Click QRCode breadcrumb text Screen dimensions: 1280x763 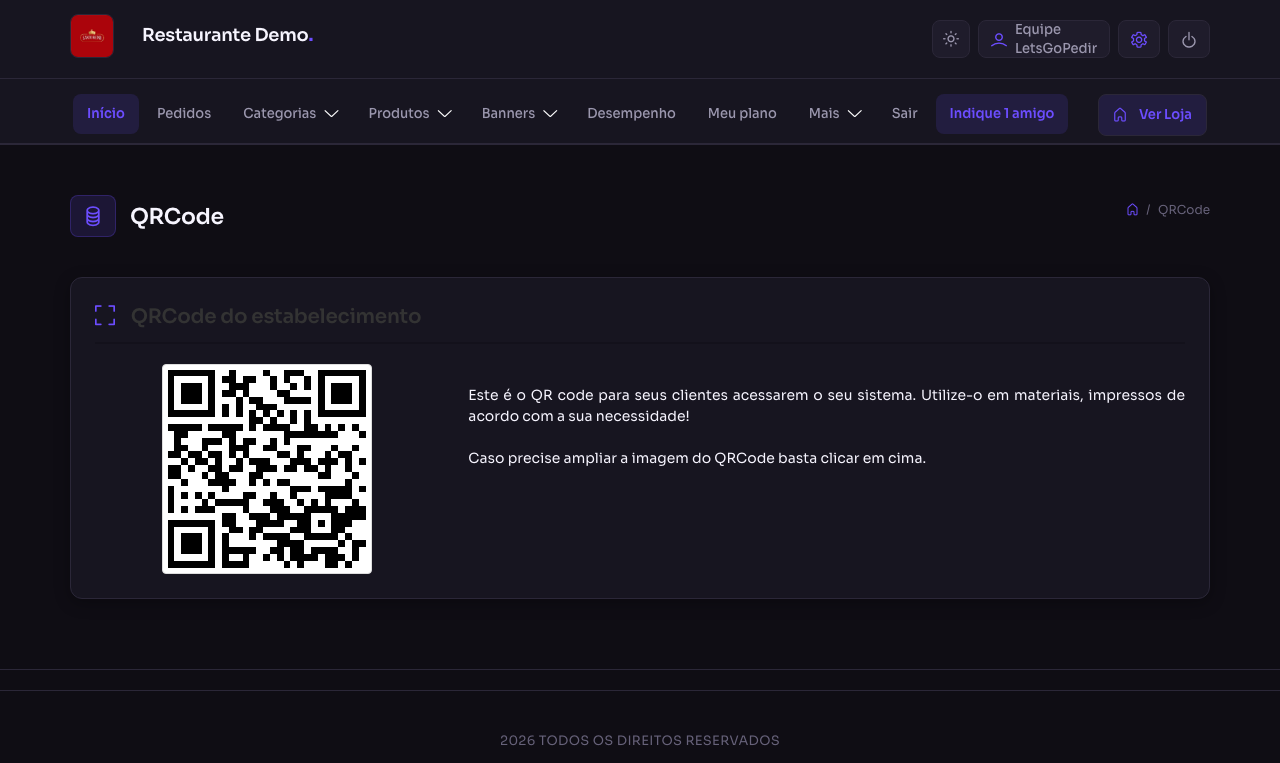pyautogui.click(x=1184, y=210)
